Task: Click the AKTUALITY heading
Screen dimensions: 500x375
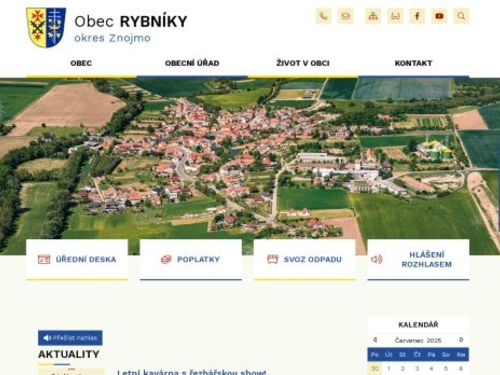Action: [x=69, y=354]
